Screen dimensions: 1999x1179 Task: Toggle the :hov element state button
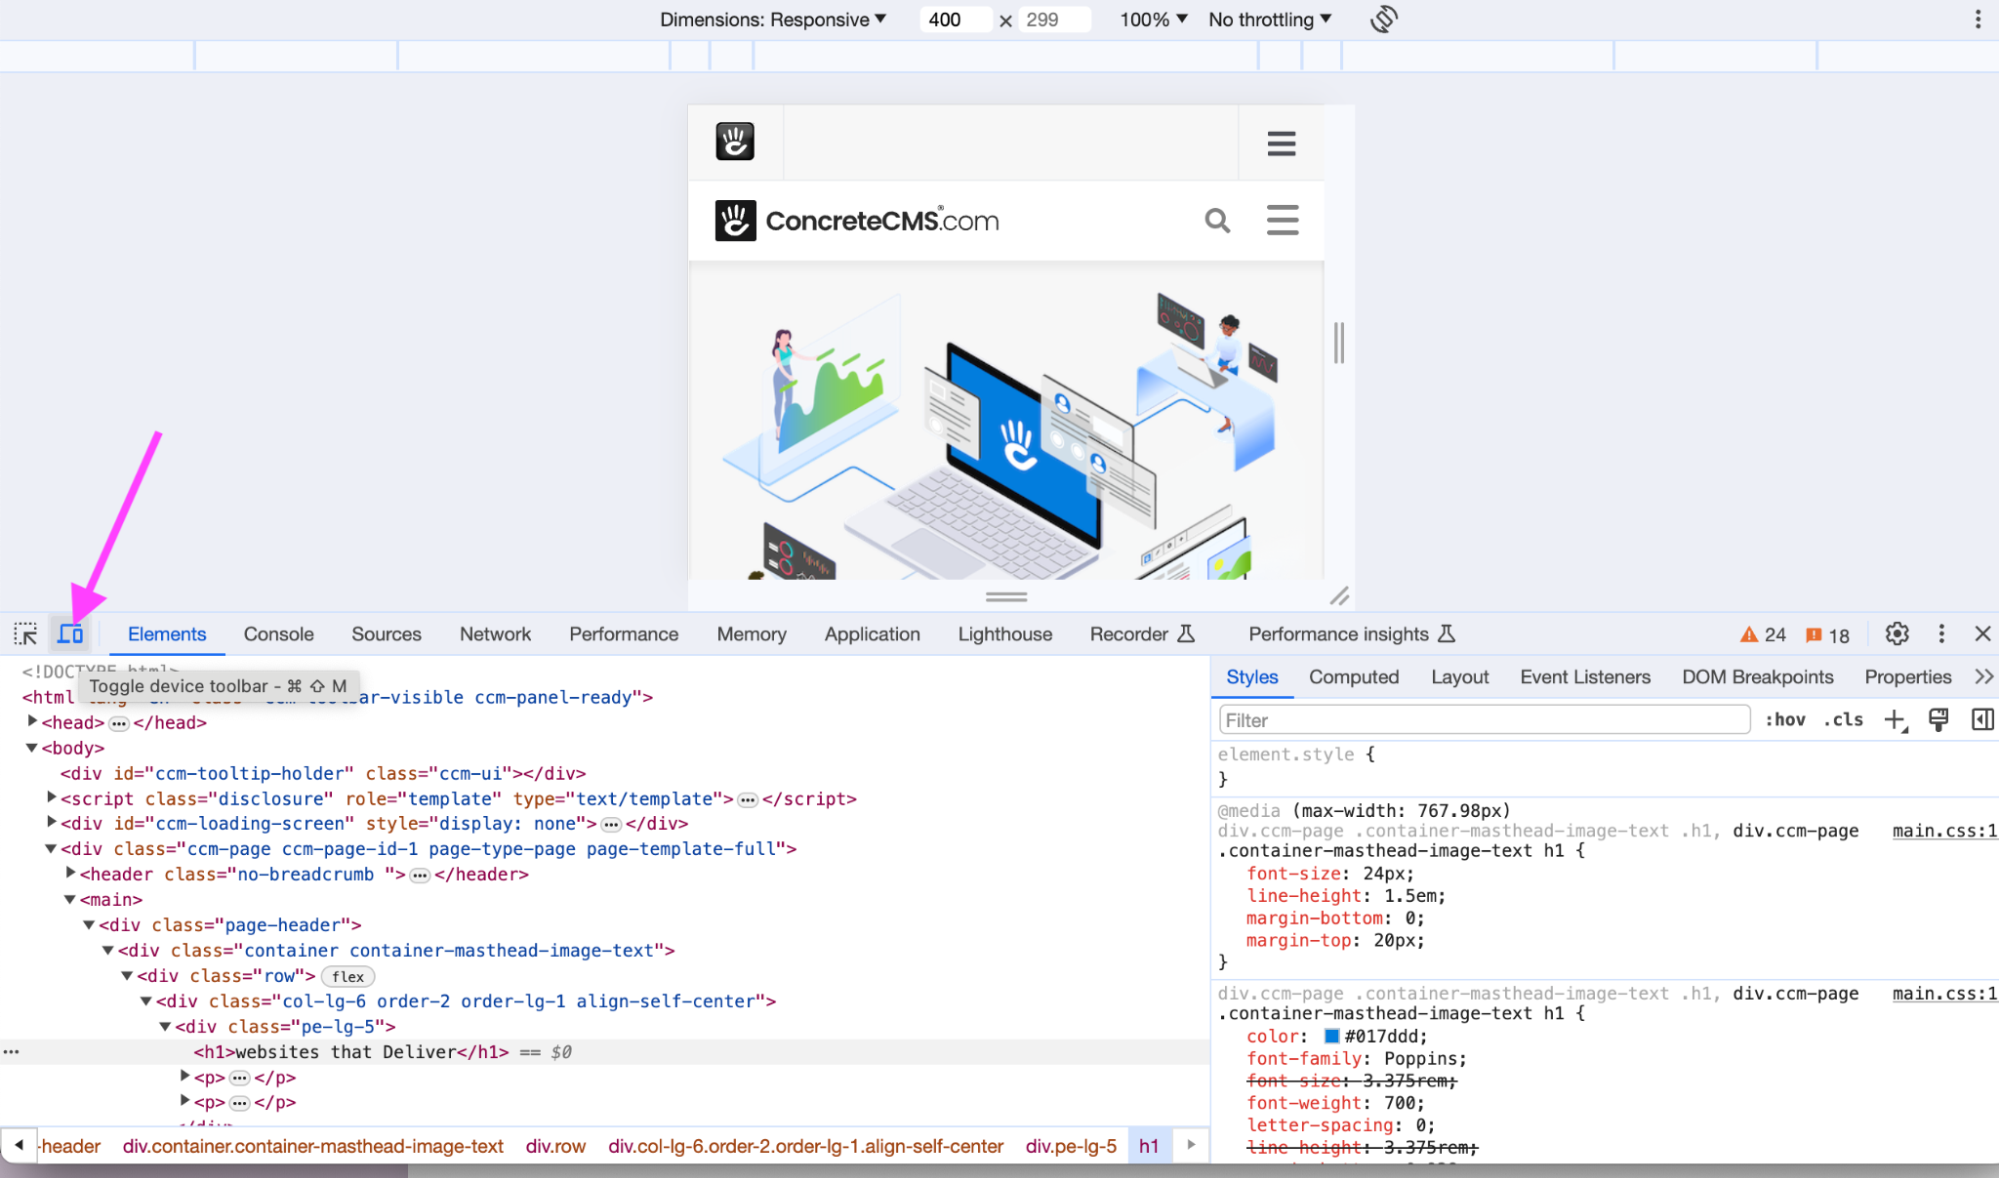click(1785, 720)
